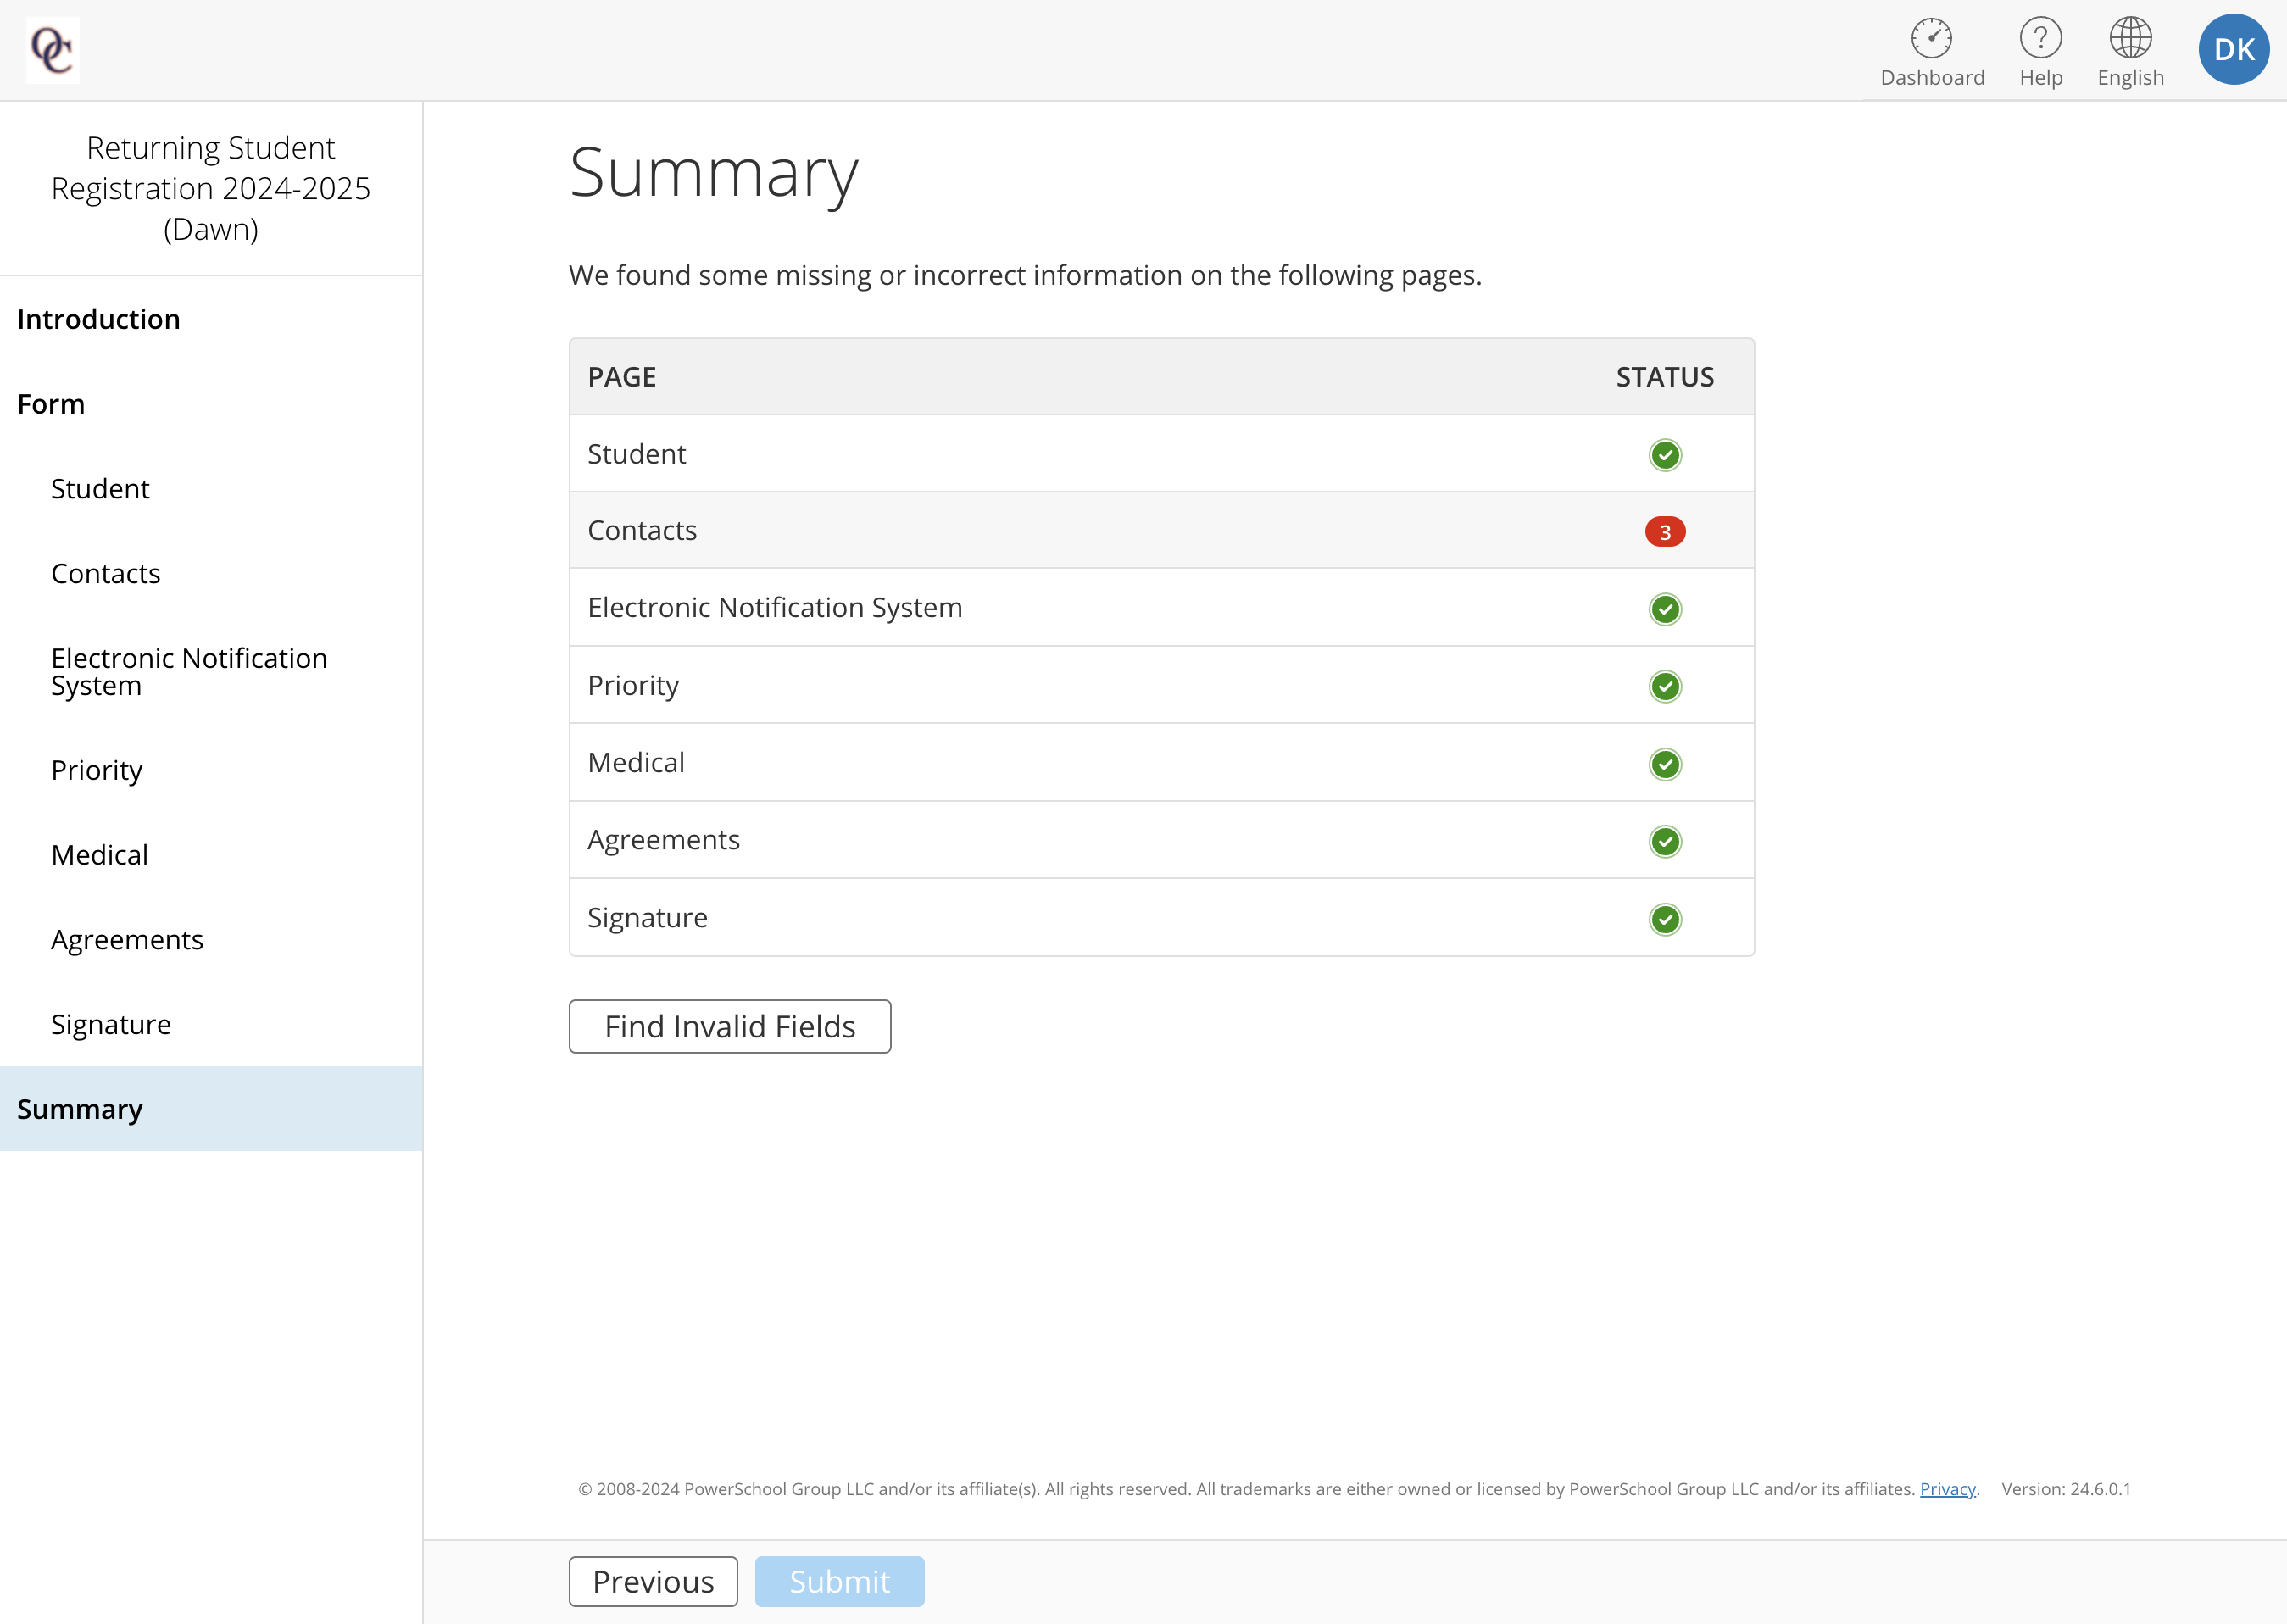This screenshot has width=2287, height=1624.
Task: Click the STATUS column header
Action: [1664, 377]
